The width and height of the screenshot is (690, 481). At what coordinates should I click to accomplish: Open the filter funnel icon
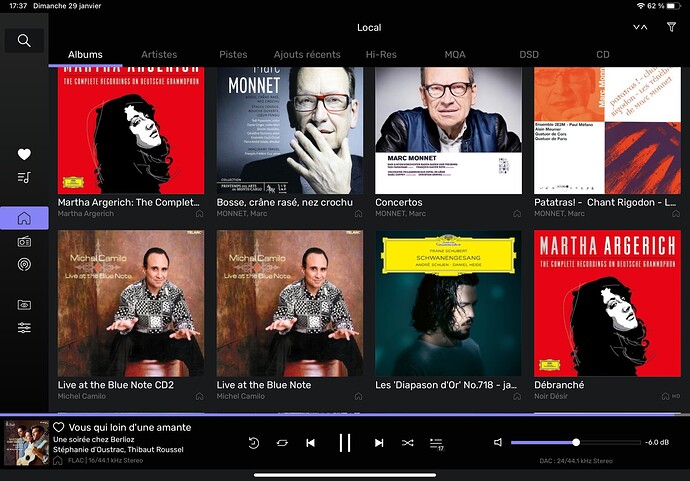[x=671, y=27]
